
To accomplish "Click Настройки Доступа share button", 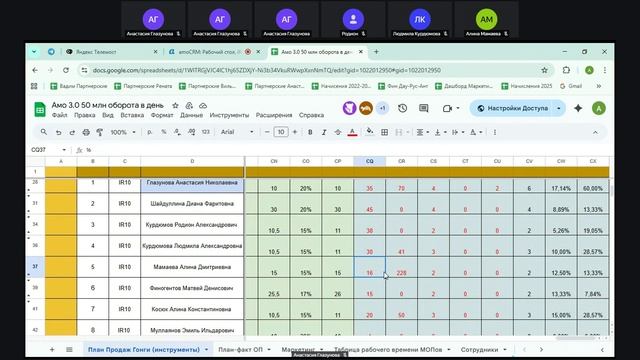I will coord(512,108).
